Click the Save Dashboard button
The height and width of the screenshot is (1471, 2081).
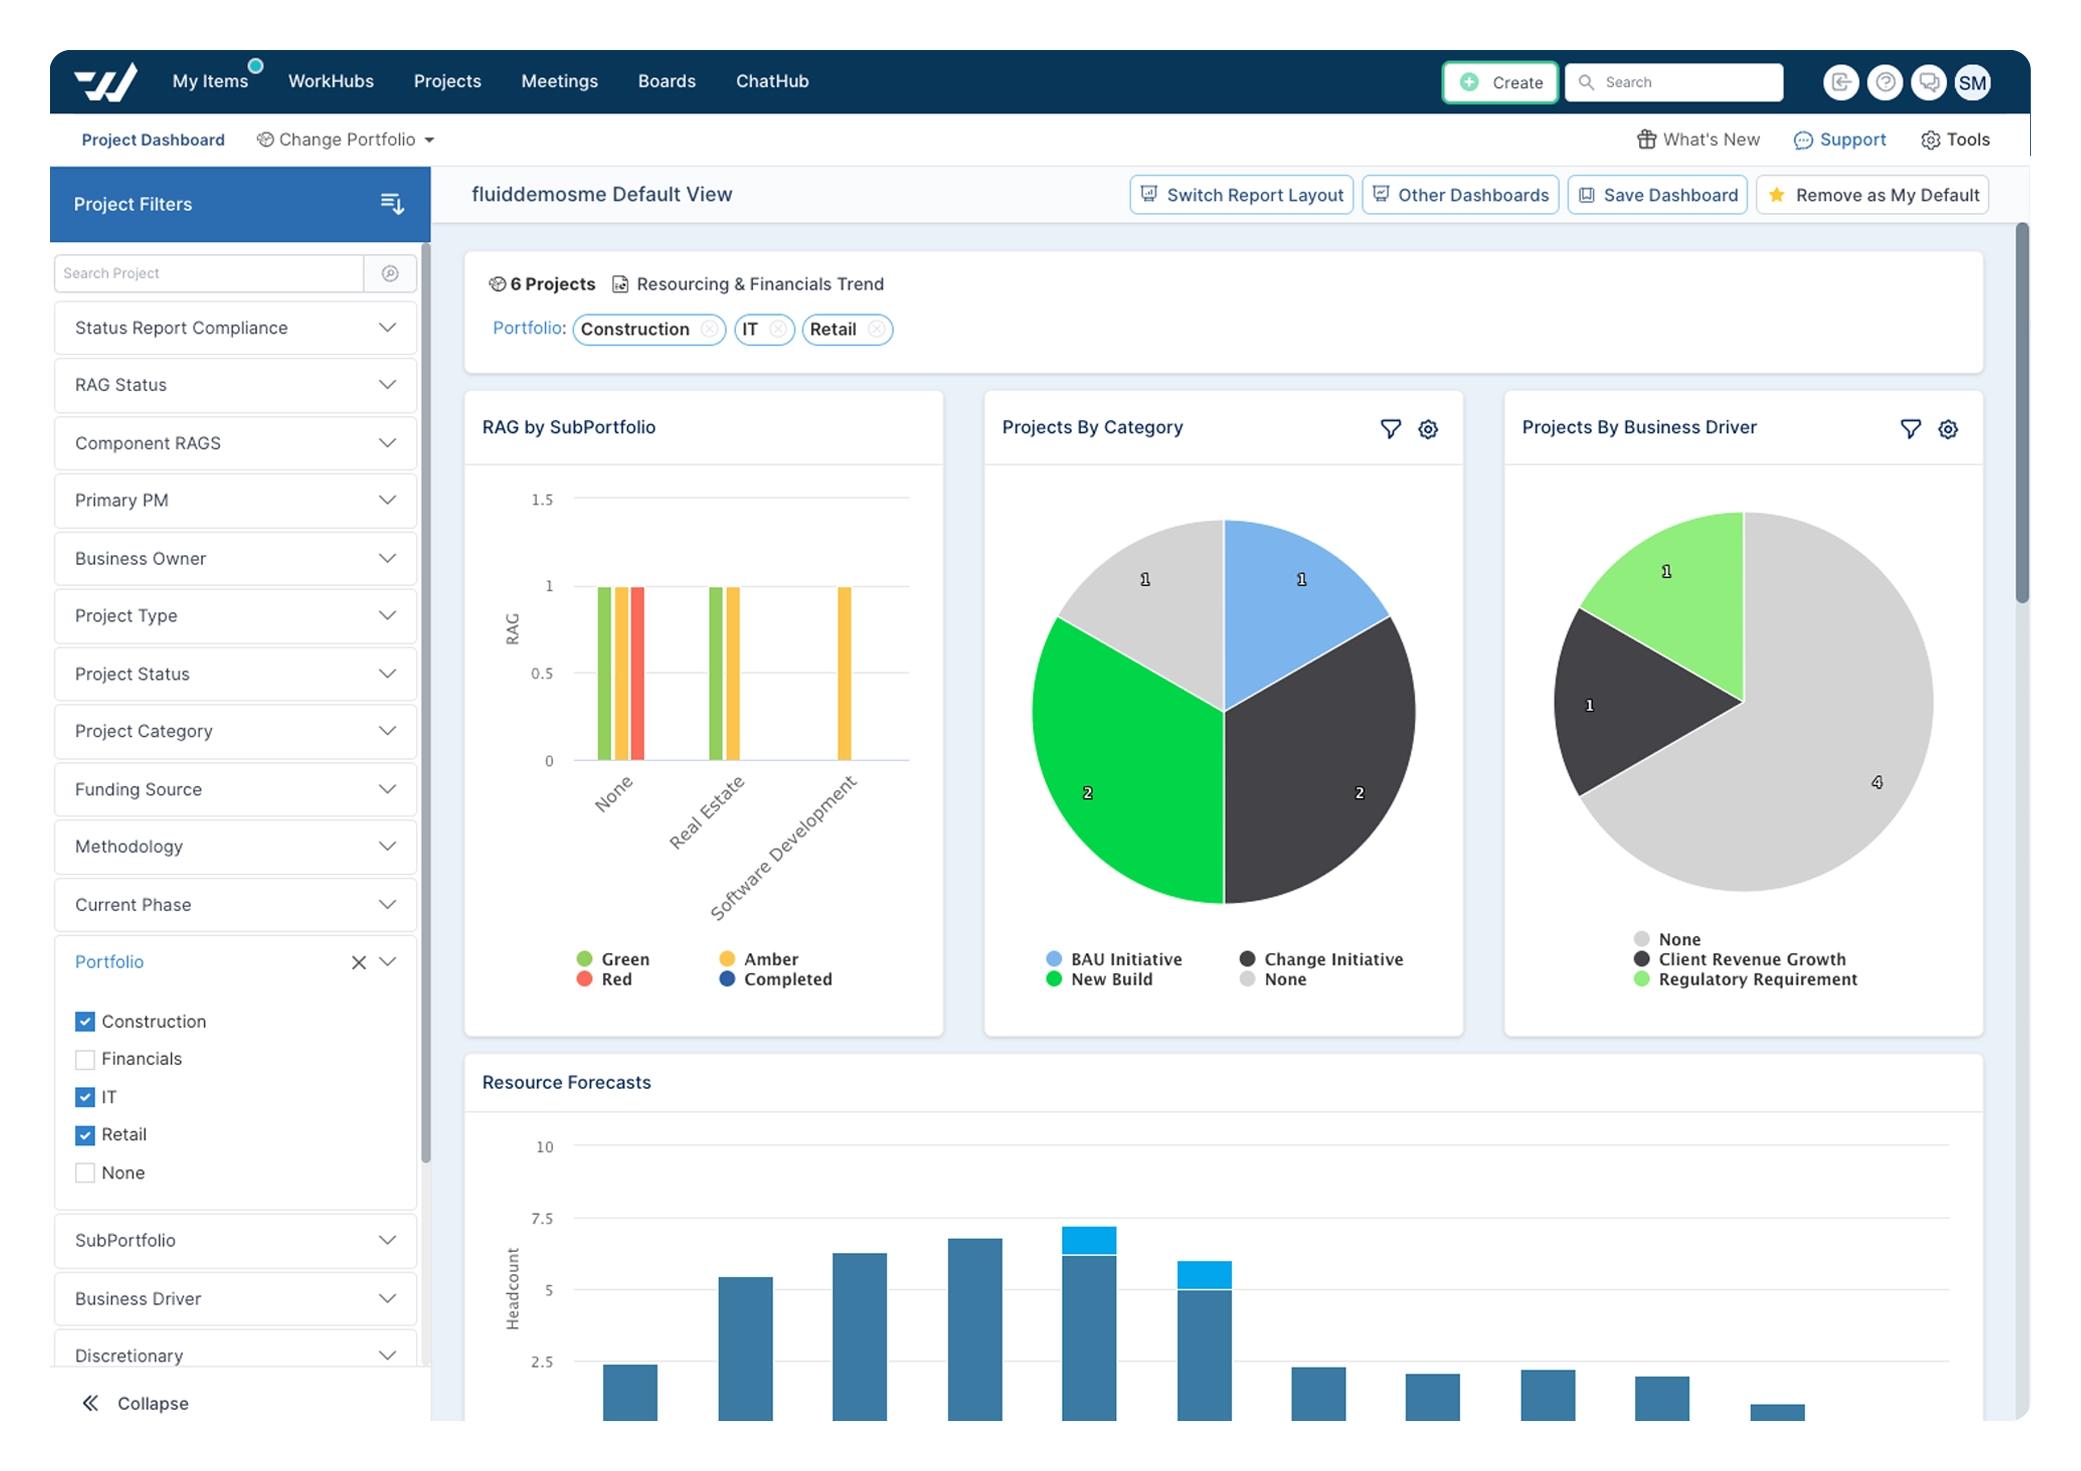pos(1656,194)
